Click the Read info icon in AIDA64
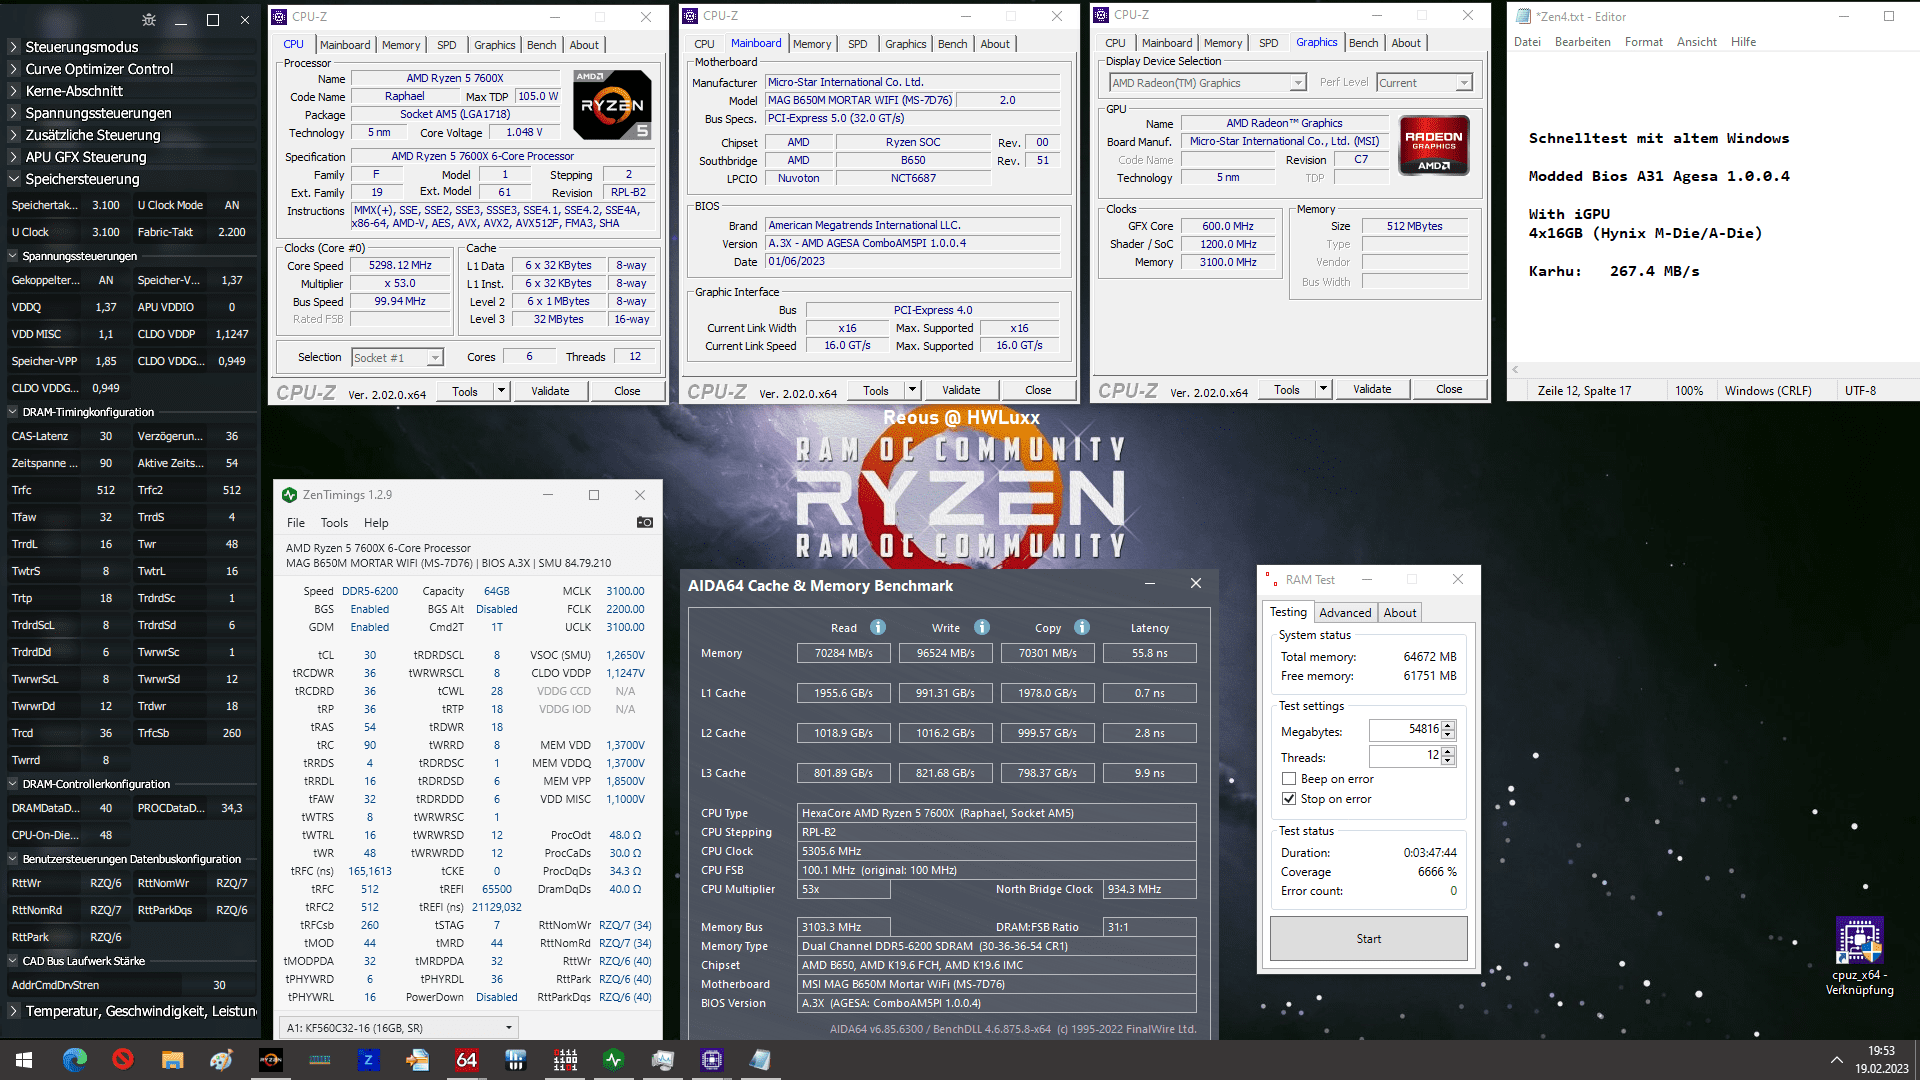 878,628
